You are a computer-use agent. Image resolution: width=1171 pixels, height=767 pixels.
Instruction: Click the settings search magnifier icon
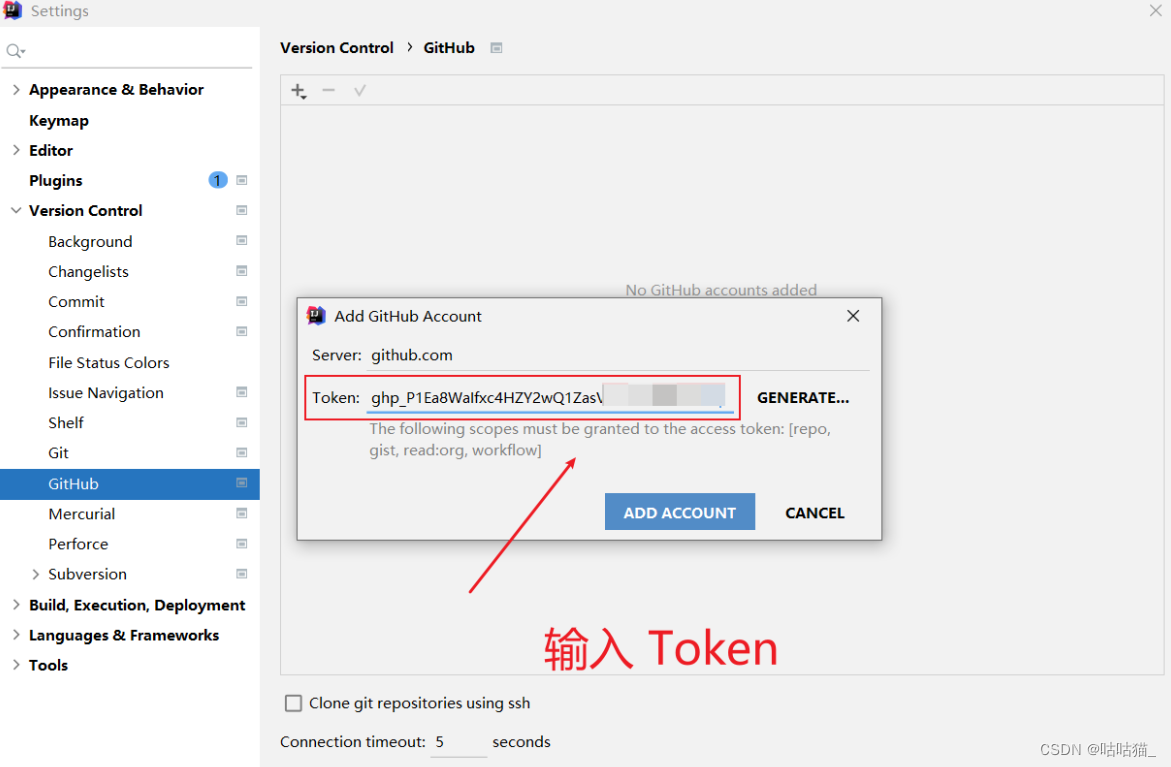pos(15,51)
